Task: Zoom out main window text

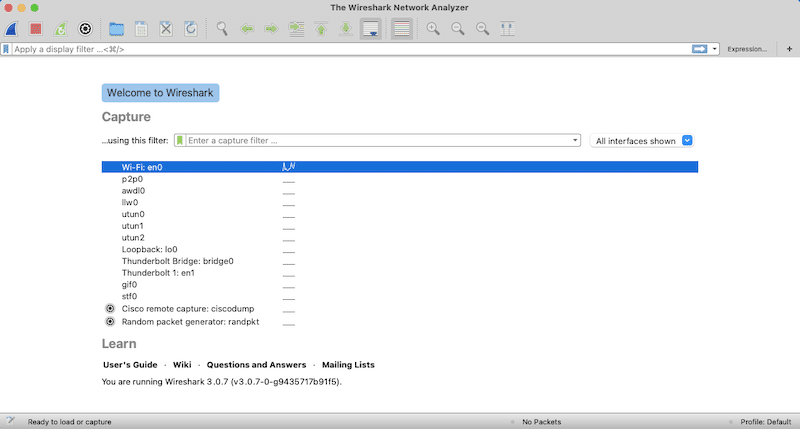Action: pos(458,29)
